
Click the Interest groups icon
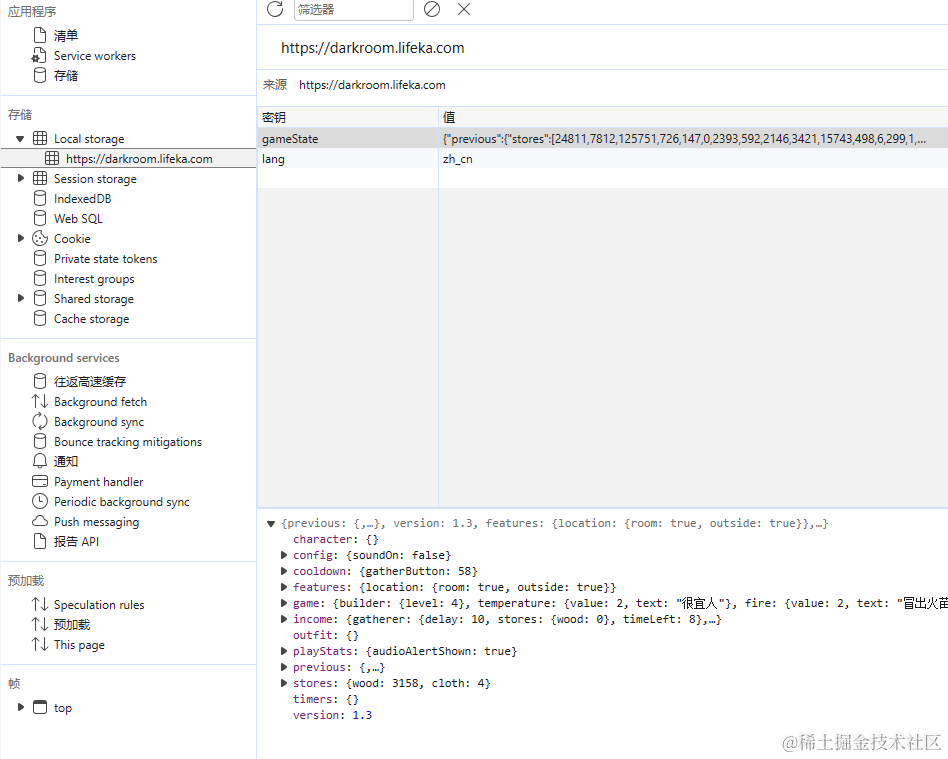pos(40,278)
